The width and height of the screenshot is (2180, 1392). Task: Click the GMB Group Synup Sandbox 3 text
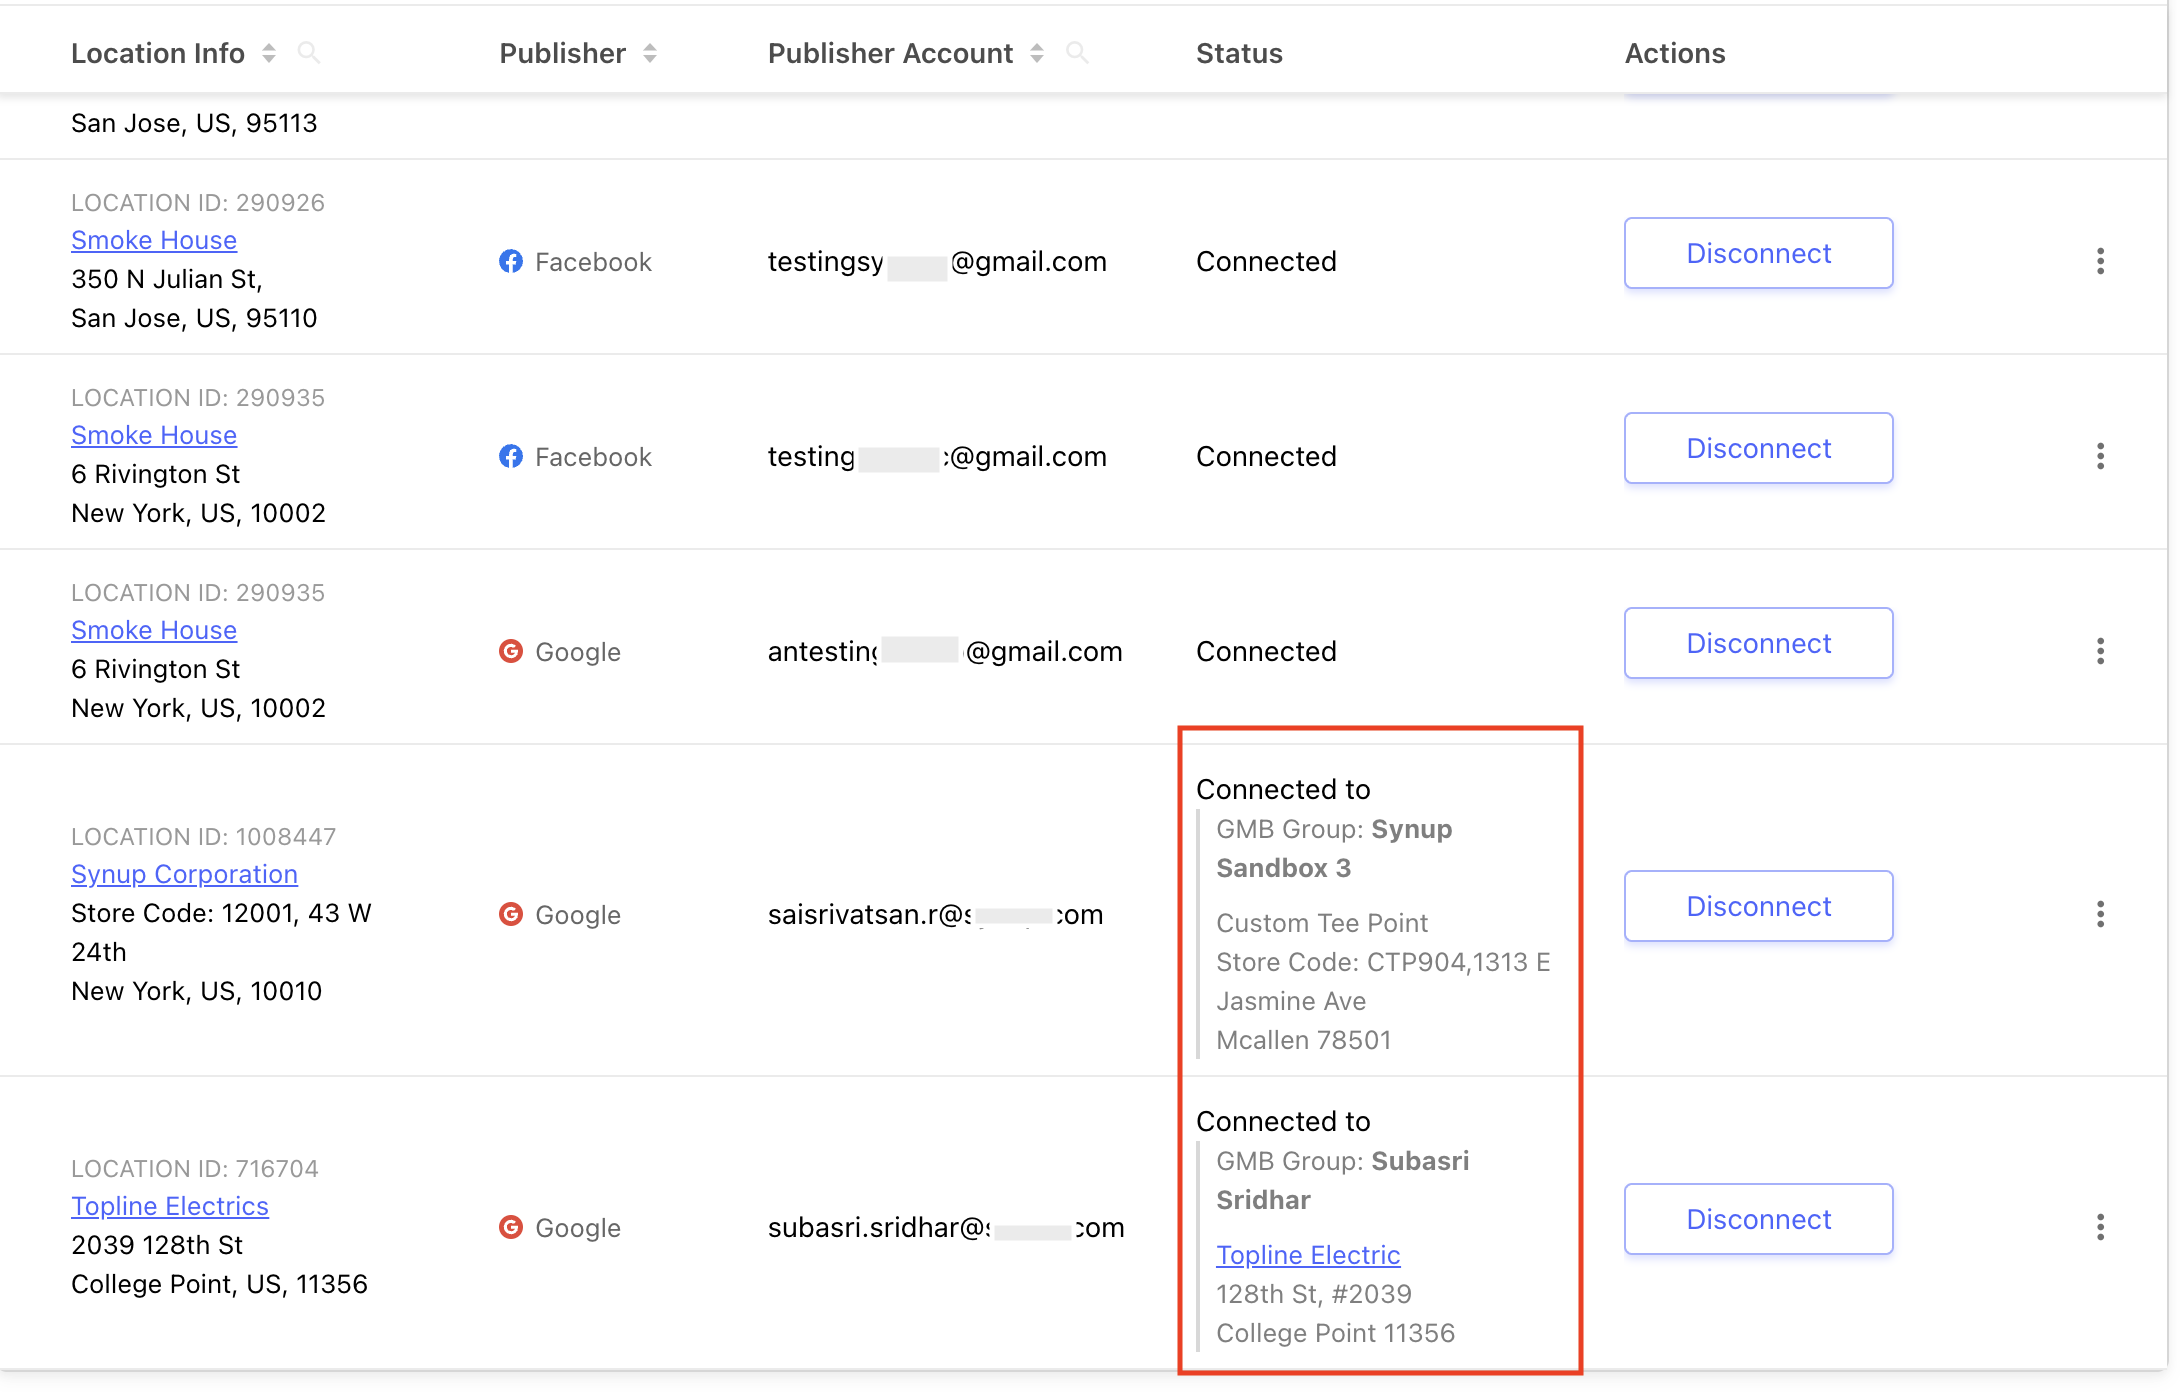click(x=1334, y=848)
